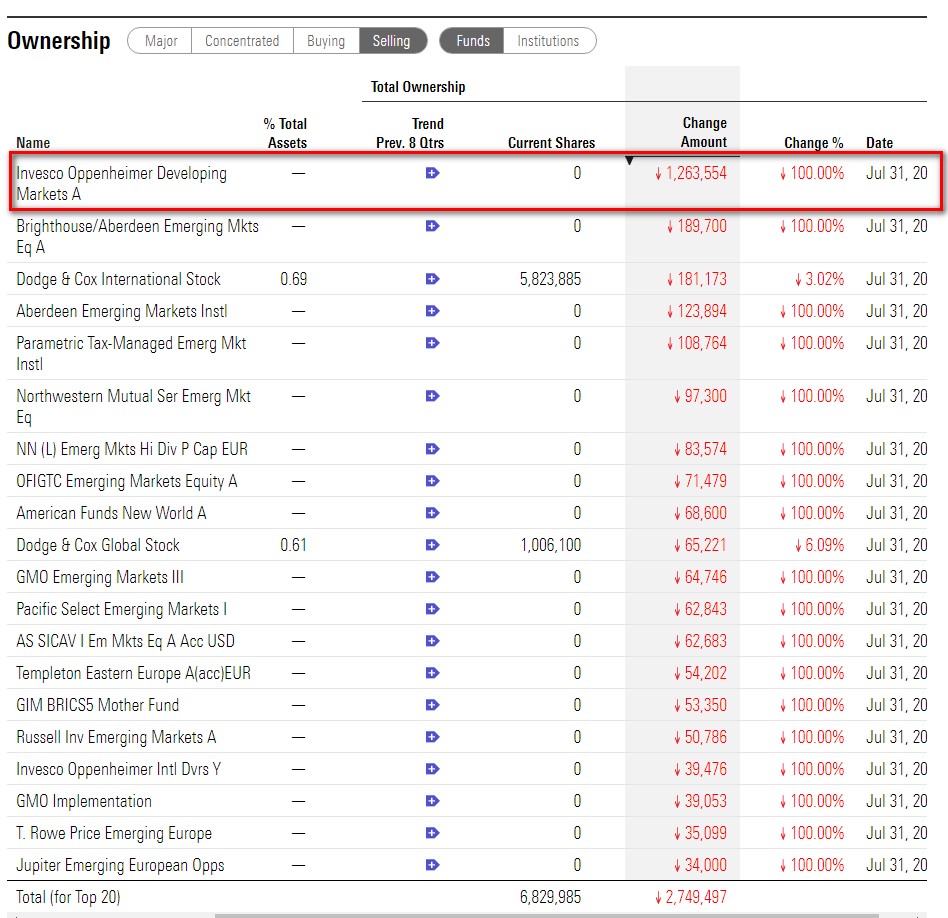Open Brighthouse/Aberdeen Emerging Mkts Eq A fund
This screenshot has width=948, height=918.
(137, 236)
